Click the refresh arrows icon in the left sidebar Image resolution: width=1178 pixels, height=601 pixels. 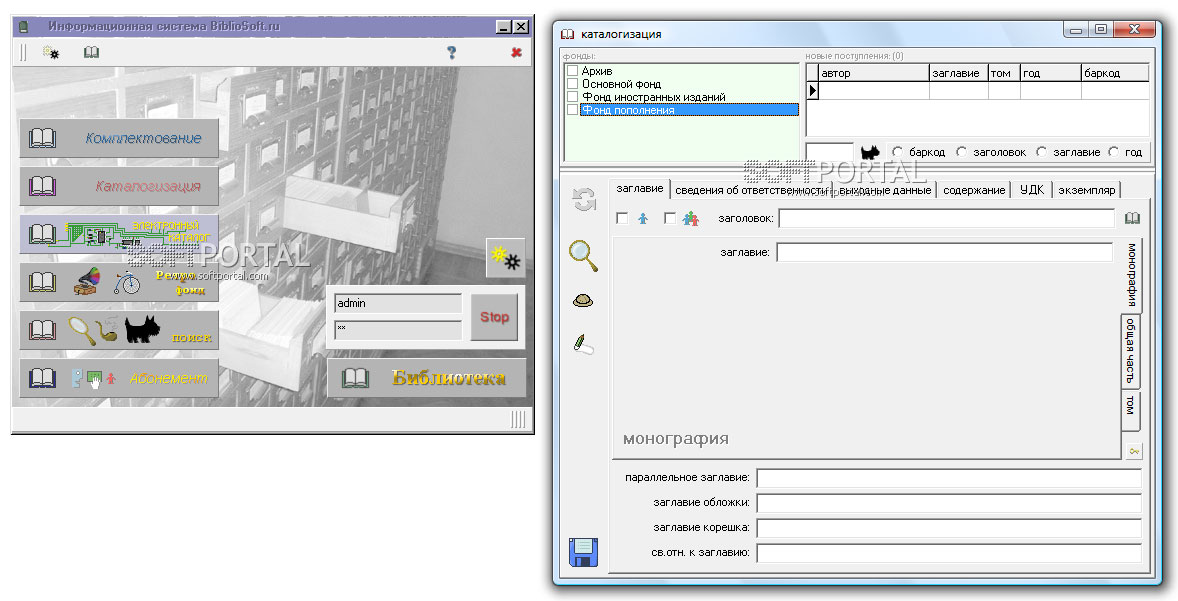pos(584,200)
